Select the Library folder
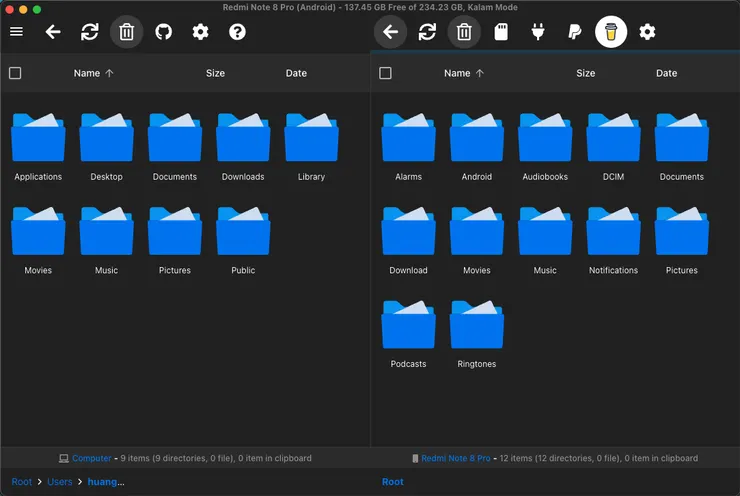 click(311, 147)
